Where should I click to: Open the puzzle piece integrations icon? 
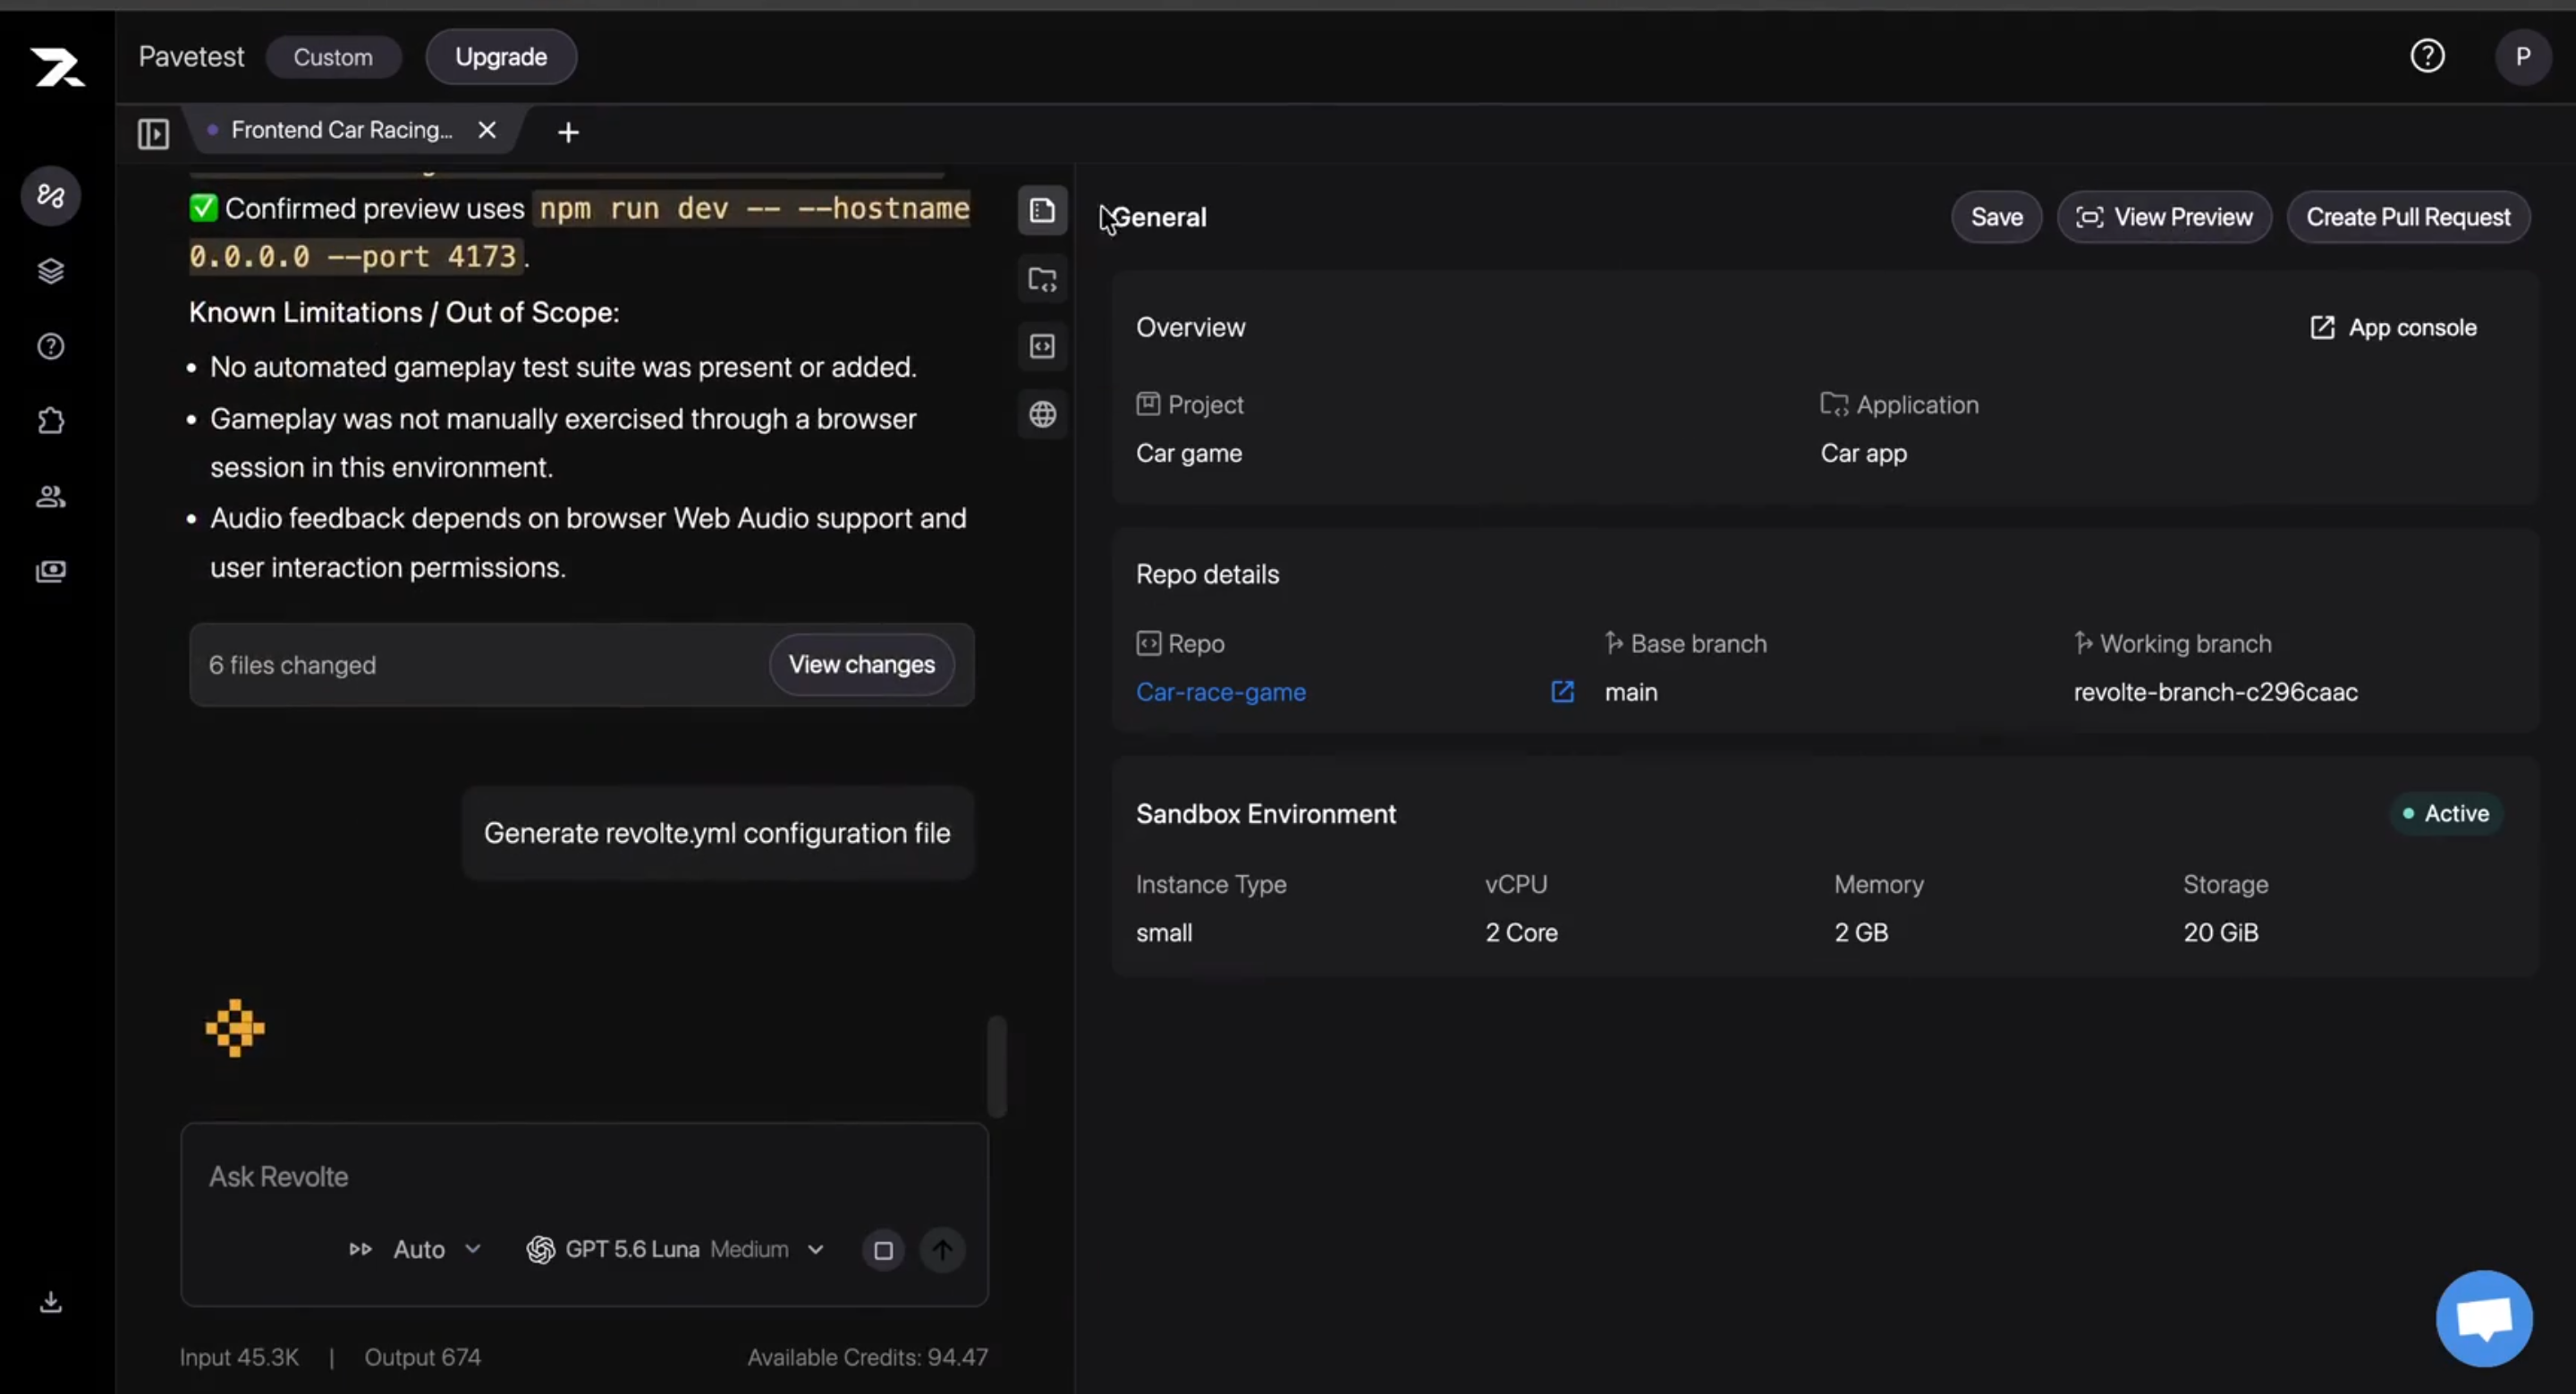[51, 421]
